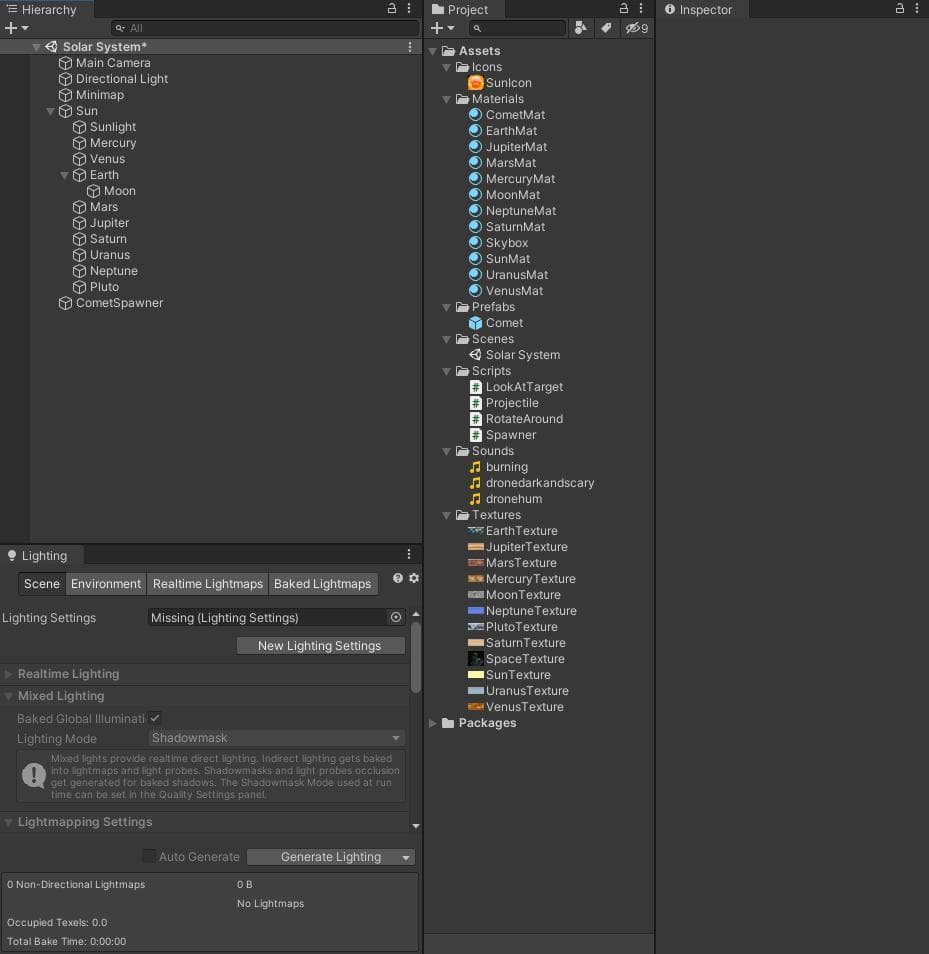Click the Hierarchy search field
Image resolution: width=929 pixels, height=954 pixels.
265,28
